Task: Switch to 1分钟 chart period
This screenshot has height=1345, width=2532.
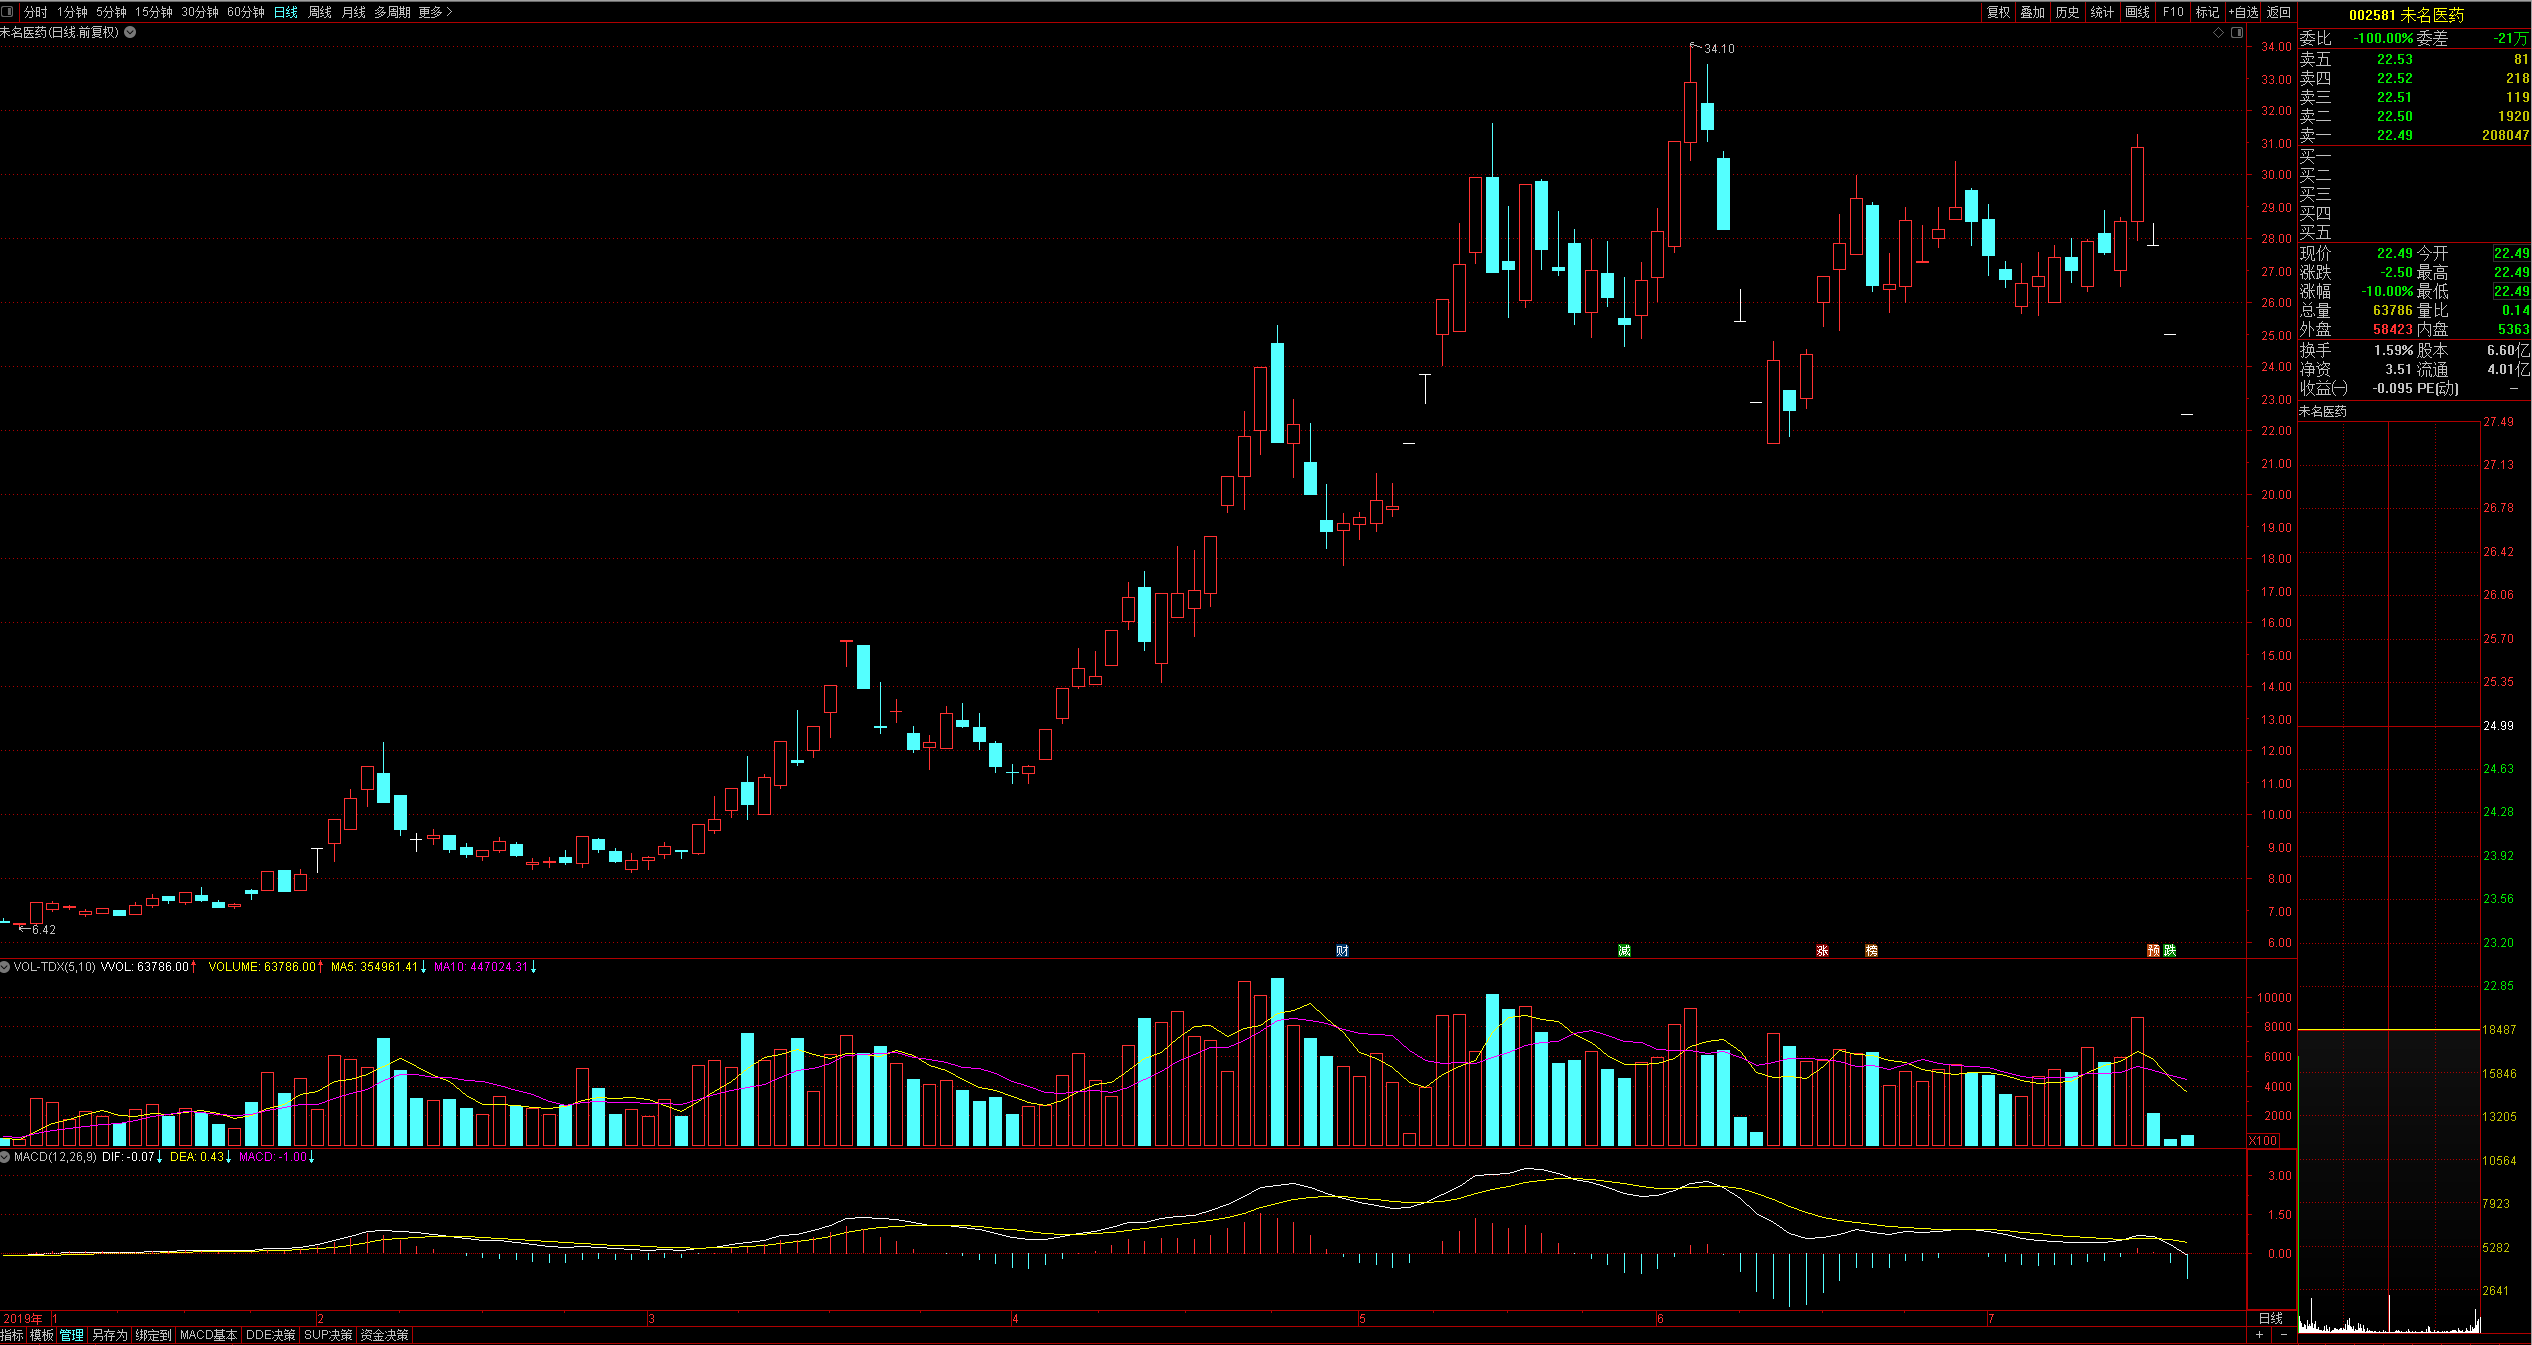Action: click(72, 12)
